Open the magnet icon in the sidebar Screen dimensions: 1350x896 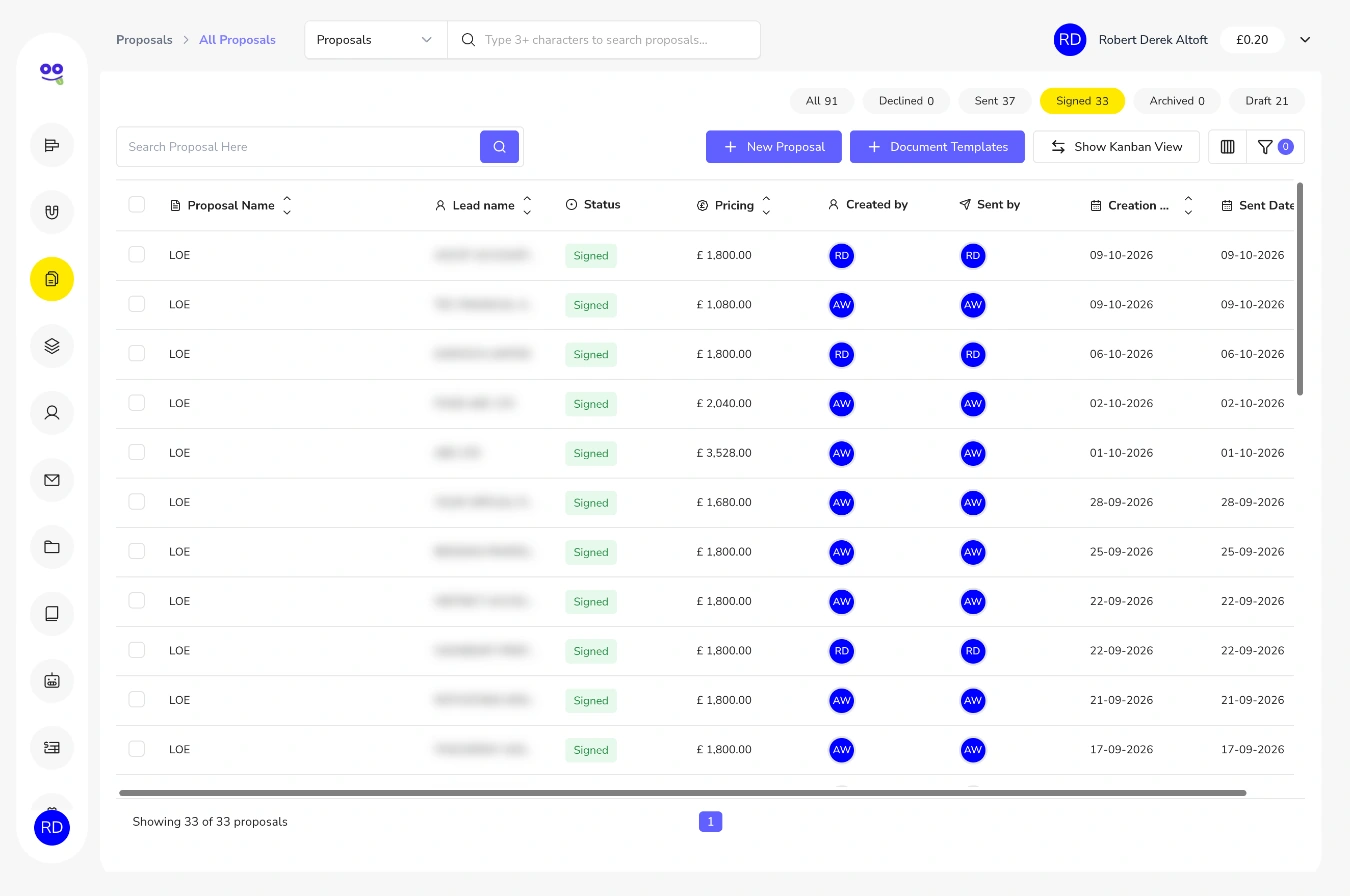point(52,212)
